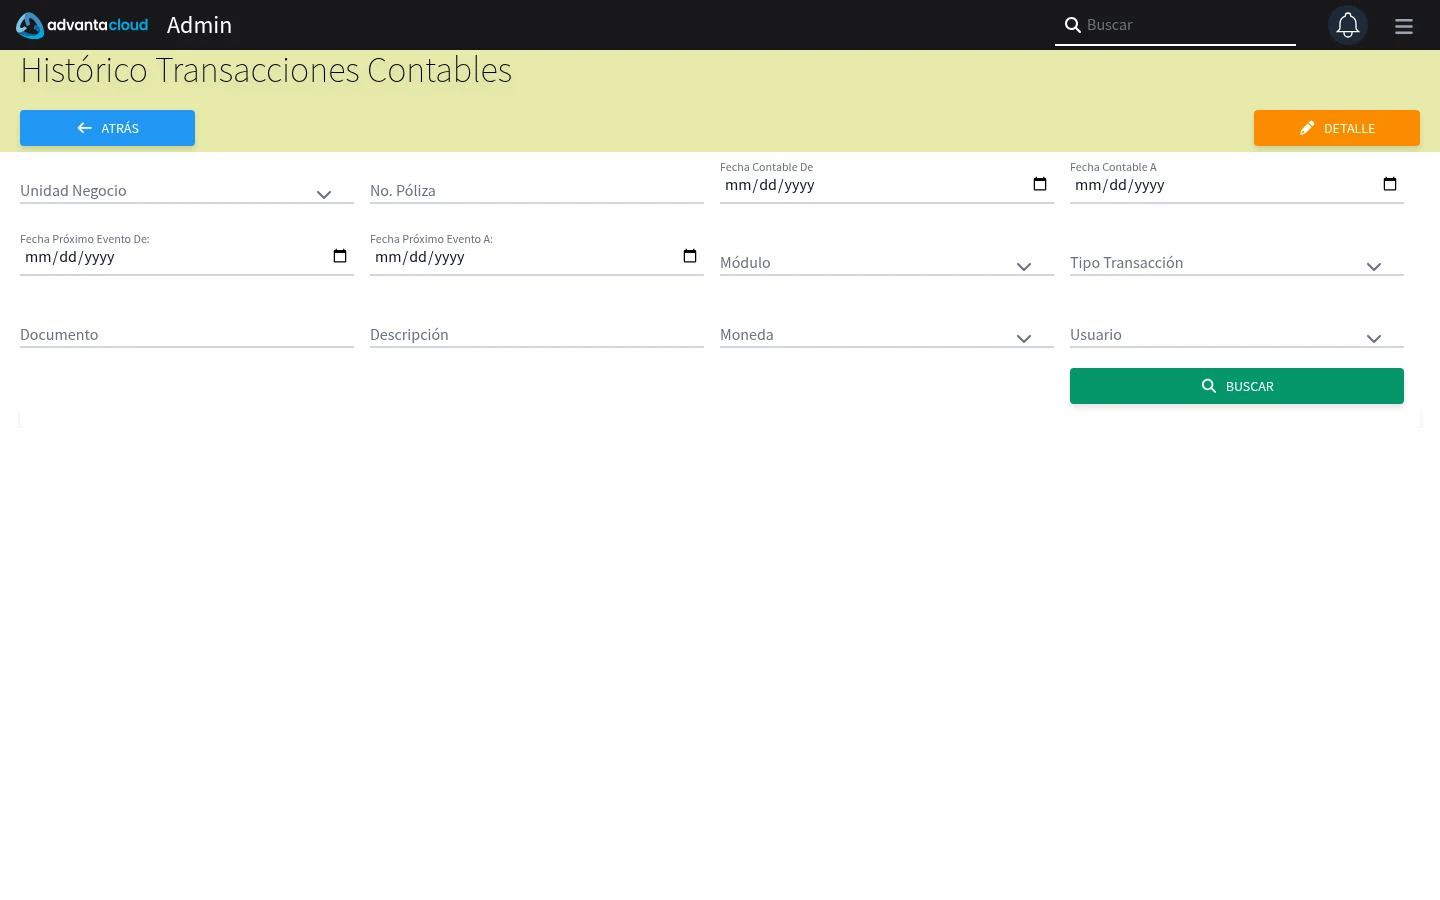Open the DETALLE button
Screen dimensions: 1440x900
coord(1337,128)
